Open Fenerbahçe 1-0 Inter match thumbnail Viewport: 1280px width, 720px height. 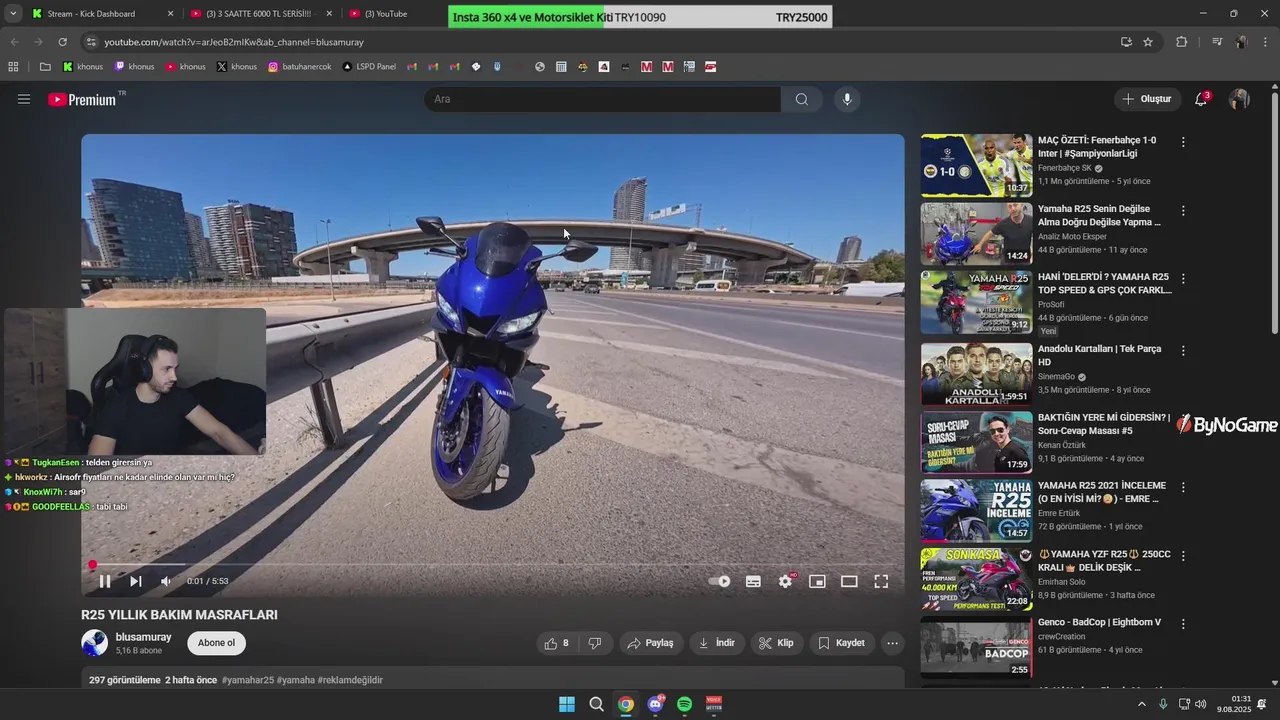pyautogui.click(x=976, y=166)
